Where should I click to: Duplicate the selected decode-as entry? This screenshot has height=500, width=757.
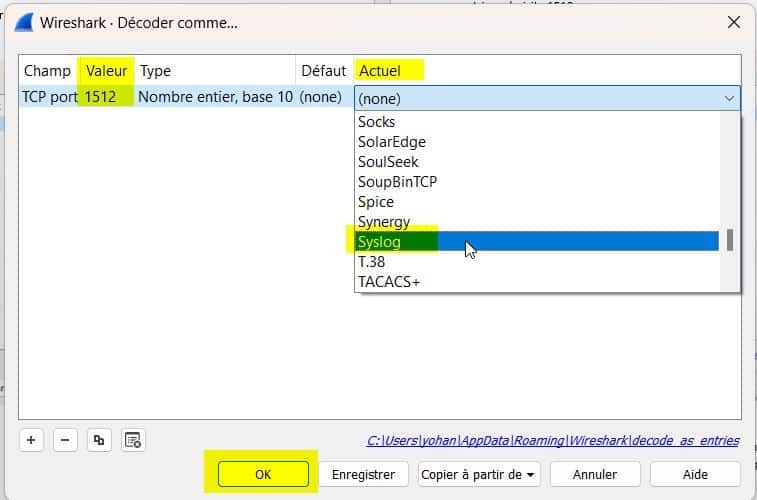(99, 440)
